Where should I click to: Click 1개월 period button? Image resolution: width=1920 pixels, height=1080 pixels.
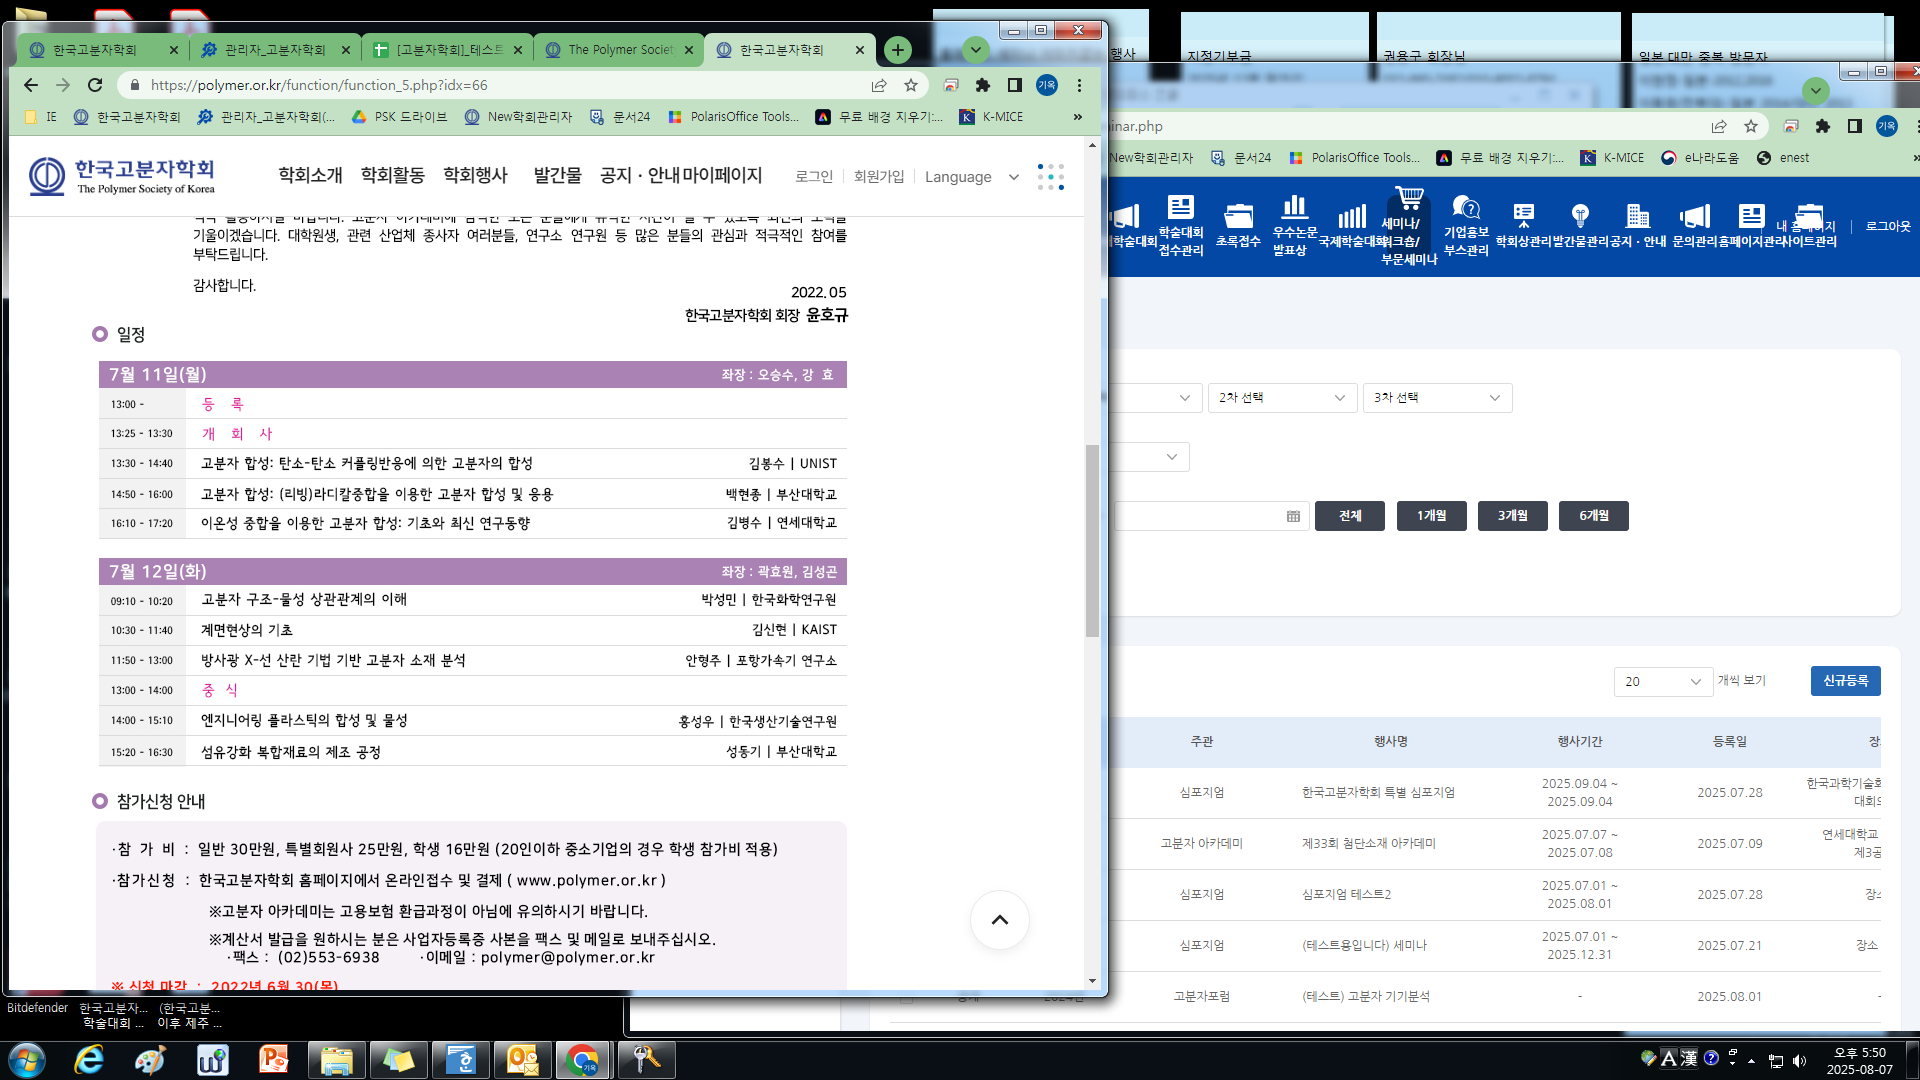(1432, 516)
